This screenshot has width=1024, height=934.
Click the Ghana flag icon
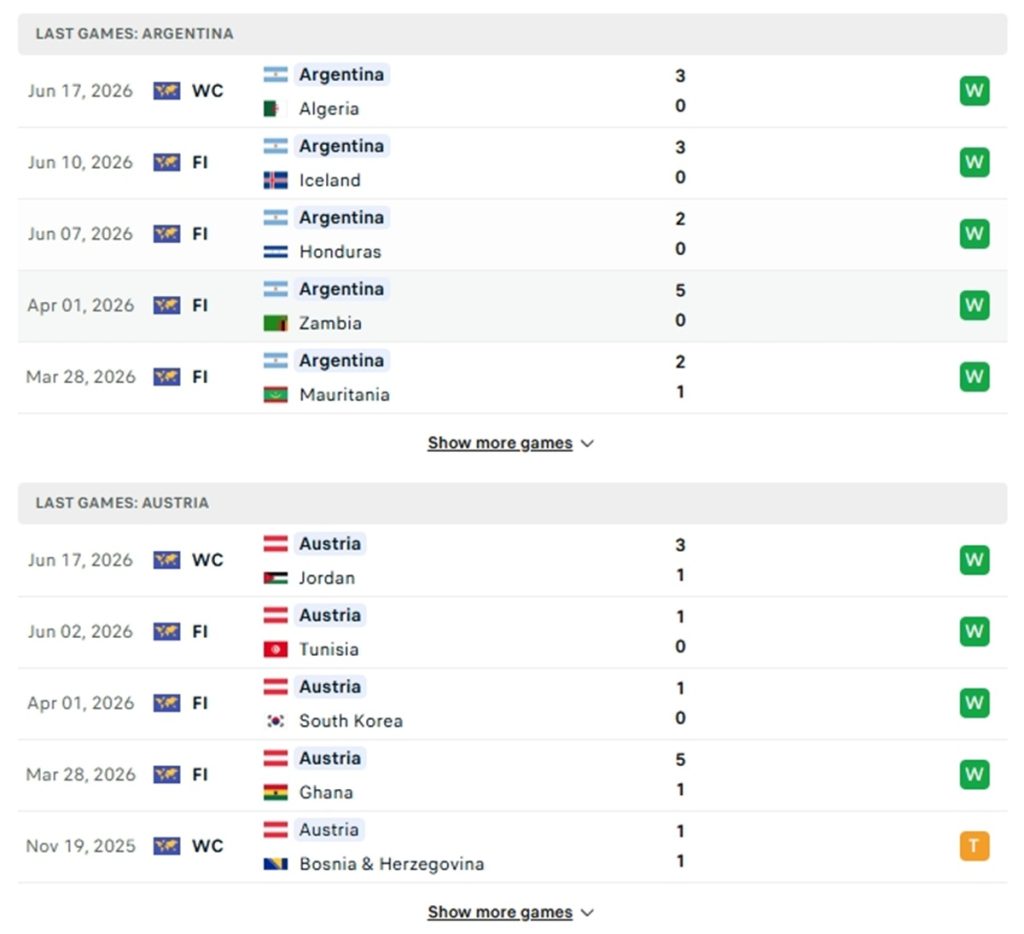275,792
